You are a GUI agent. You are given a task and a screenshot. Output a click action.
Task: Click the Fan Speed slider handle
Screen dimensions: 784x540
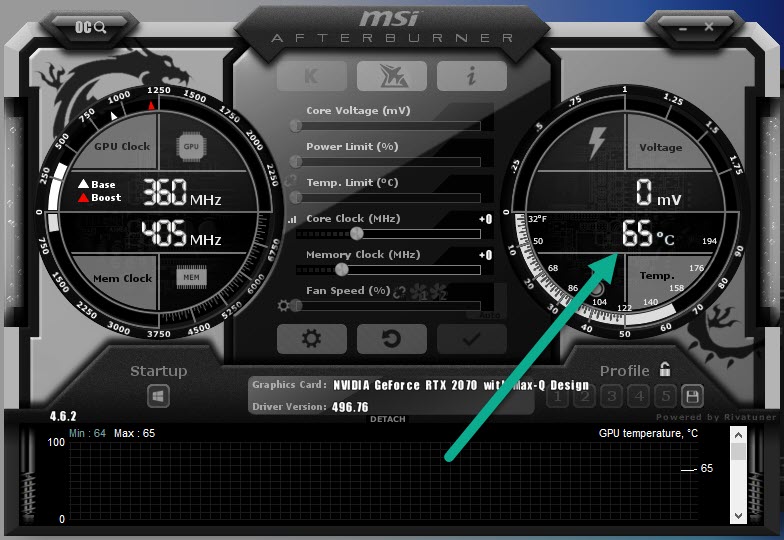tap(296, 306)
